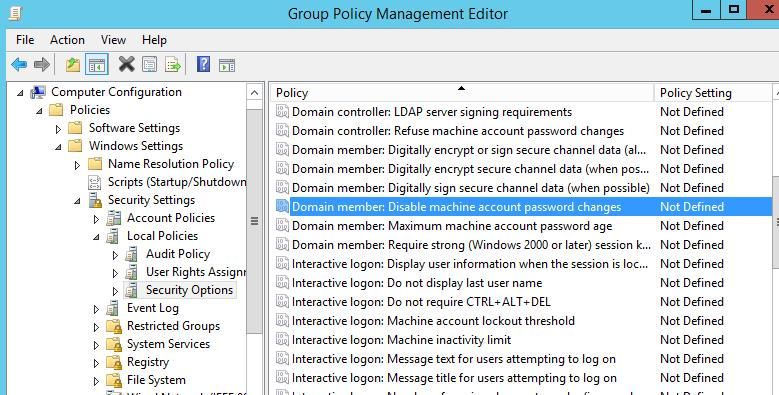Image resolution: width=779 pixels, height=395 pixels.
Task: Click policy icon beside Maximum machine account password age
Action: pyautogui.click(x=282, y=226)
